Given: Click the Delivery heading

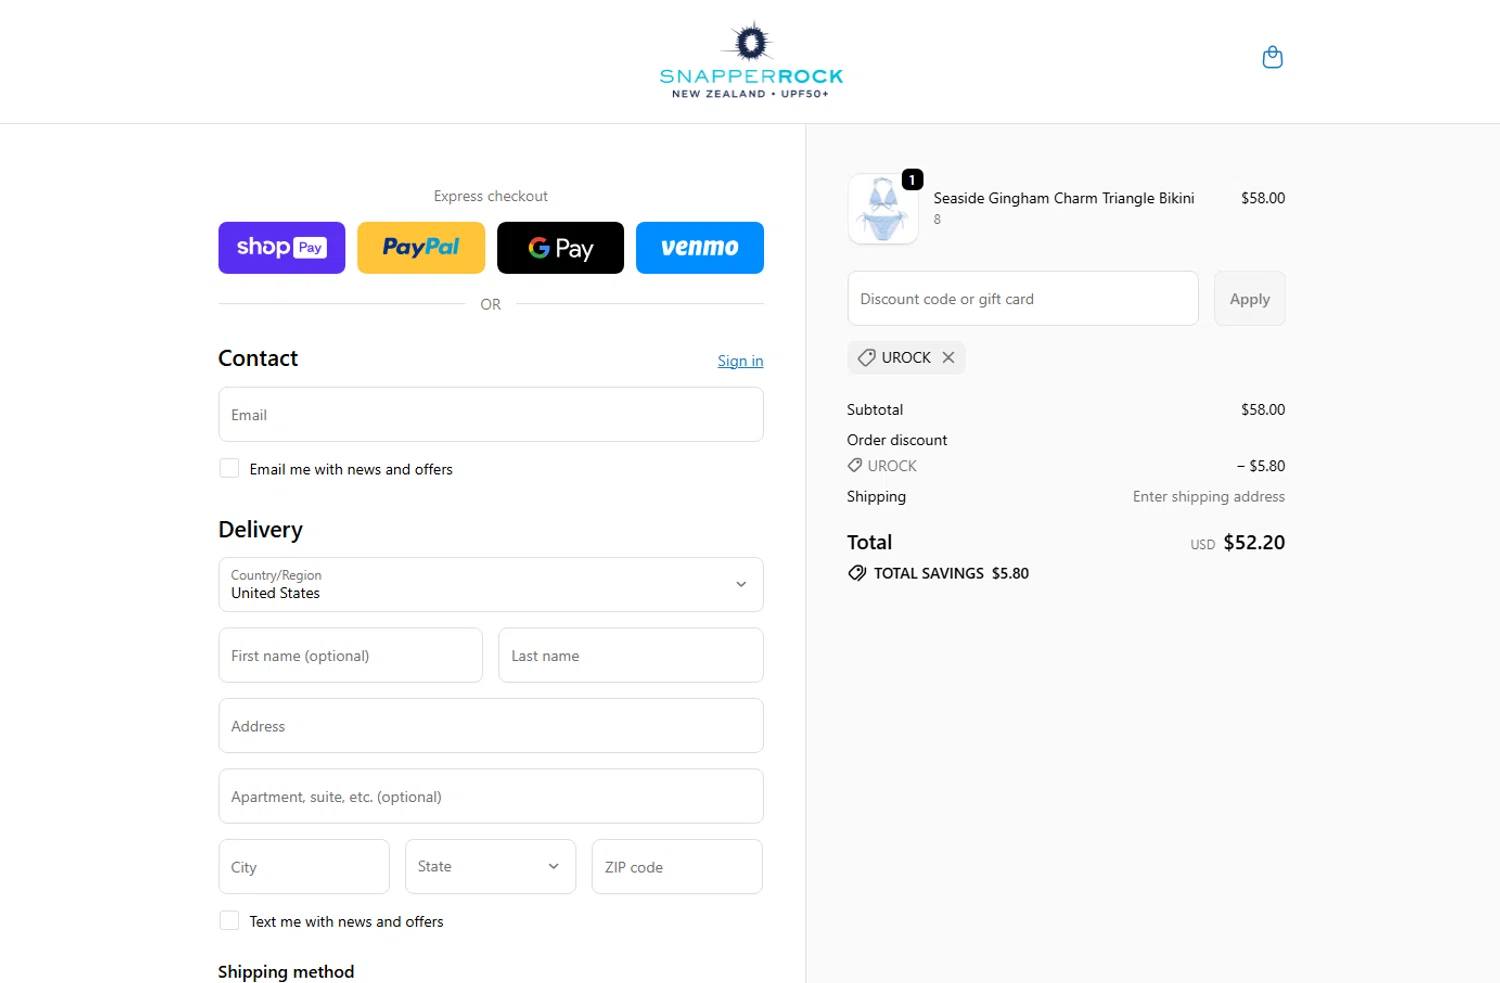Looking at the screenshot, I should coord(260,529).
